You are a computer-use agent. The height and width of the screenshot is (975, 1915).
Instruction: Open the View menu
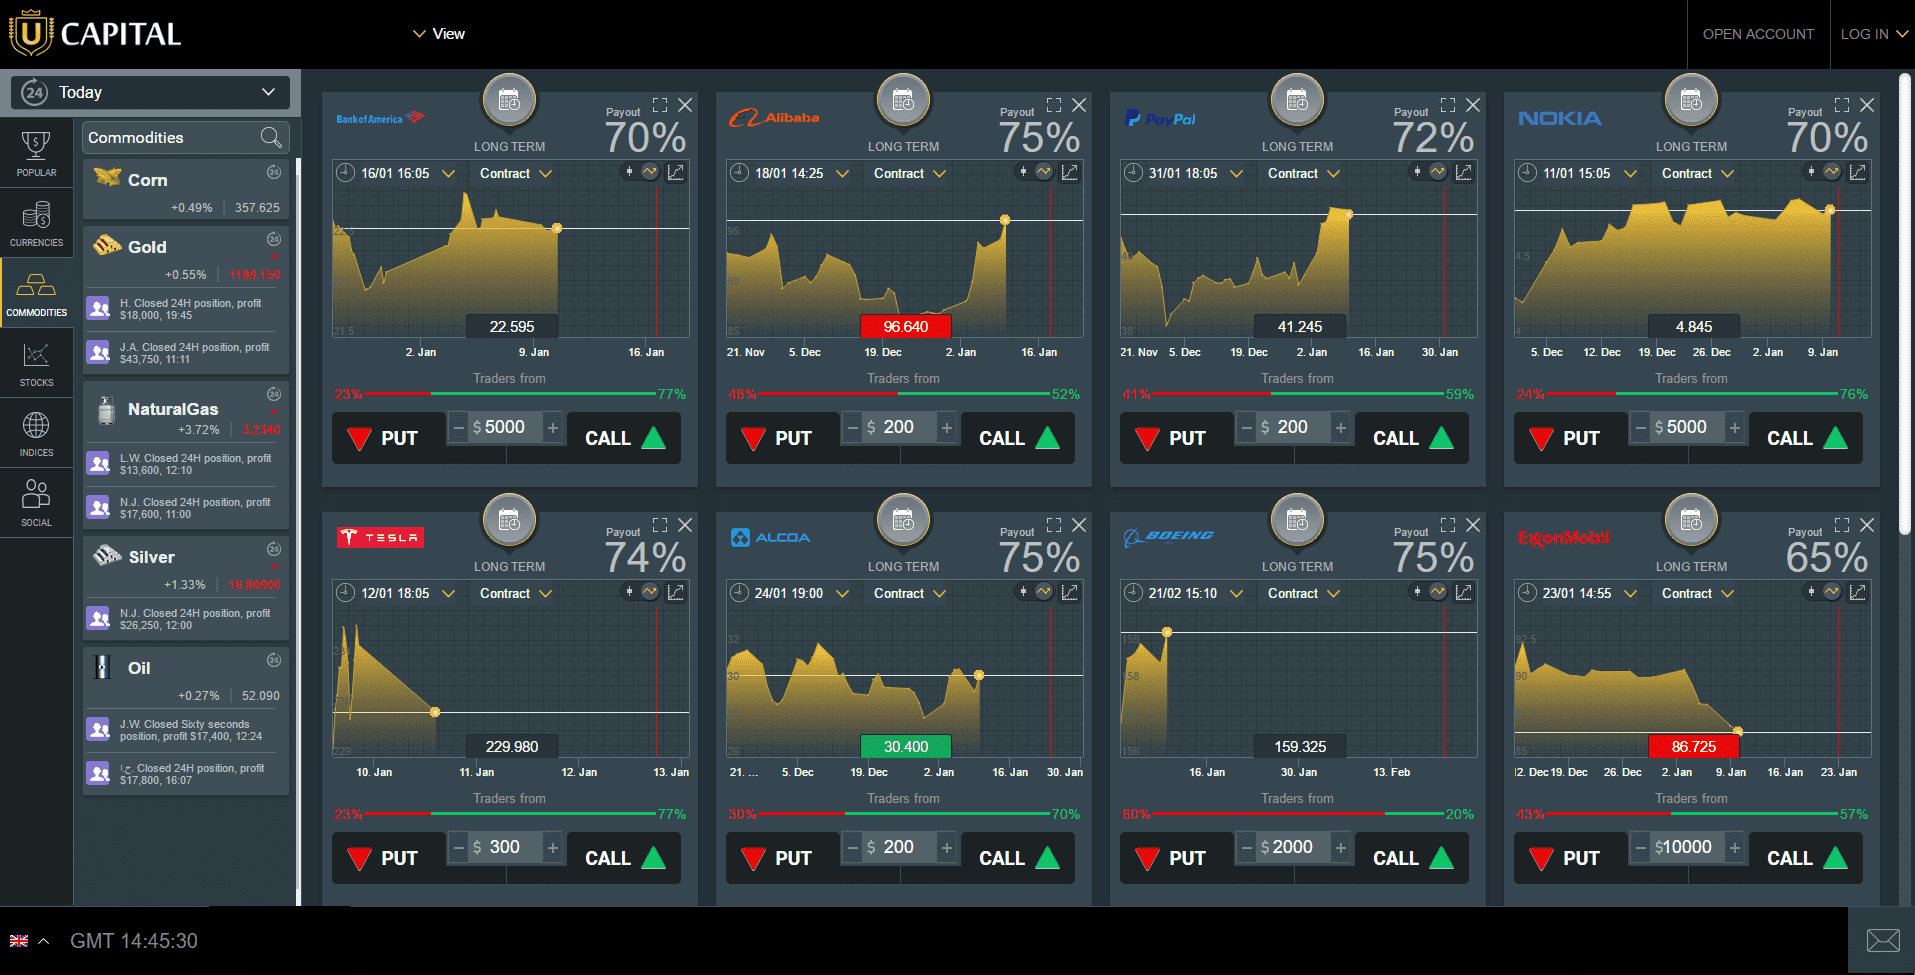[438, 33]
